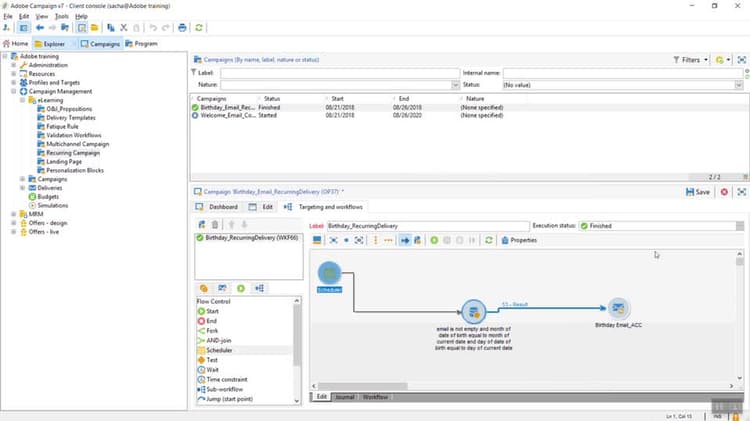This screenshot has width=750, height=421.
Task: Switch to the Home tab
Action: tap(16, 44)
